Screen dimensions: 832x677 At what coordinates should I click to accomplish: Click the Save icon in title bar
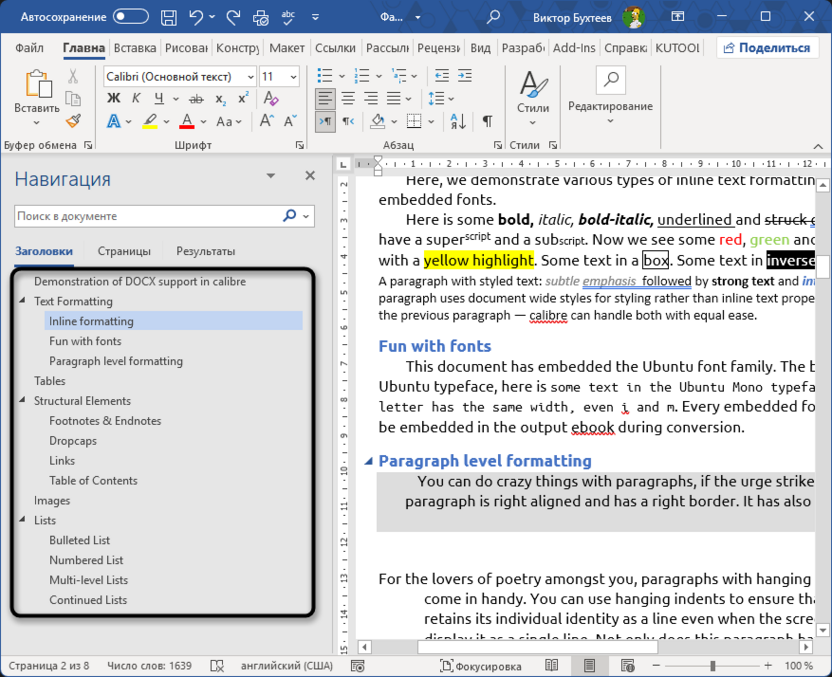tap(169, 17)
